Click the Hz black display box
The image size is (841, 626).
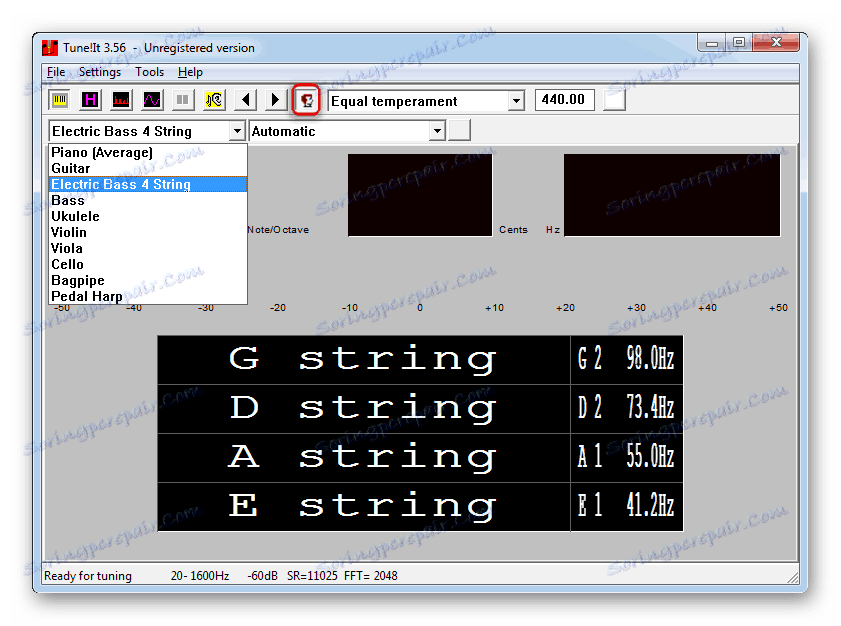672,195
